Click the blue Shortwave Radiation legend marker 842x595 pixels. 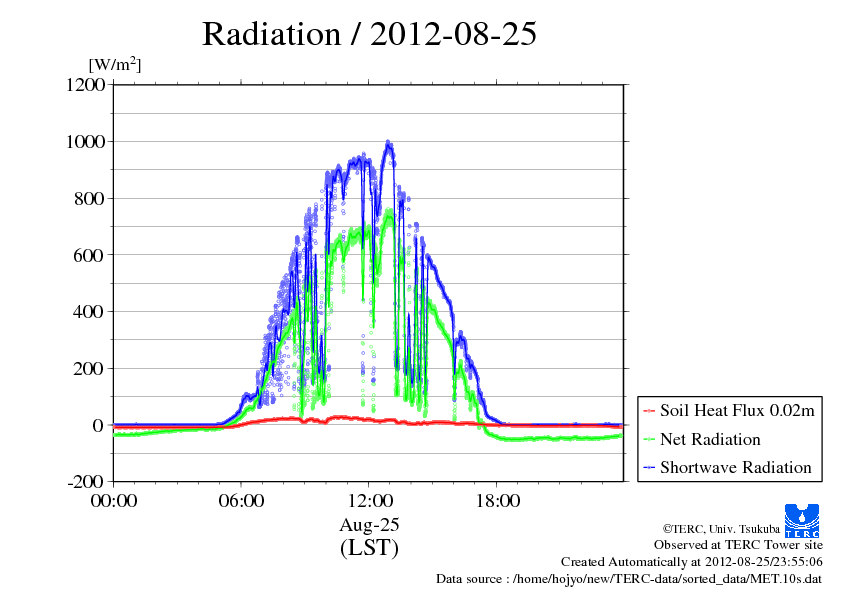(649, 468)
